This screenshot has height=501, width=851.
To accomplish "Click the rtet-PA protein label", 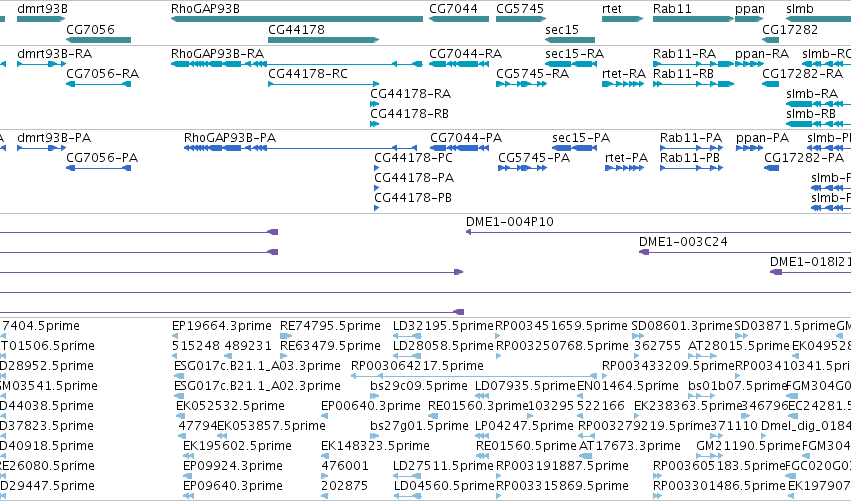I will [x=626, y=158].
